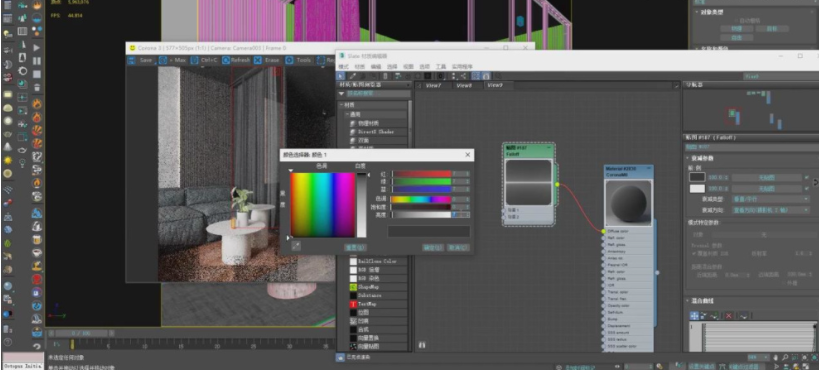819x370 pixels.
Task: Click the brightness value input field
Action: (461, 214)
